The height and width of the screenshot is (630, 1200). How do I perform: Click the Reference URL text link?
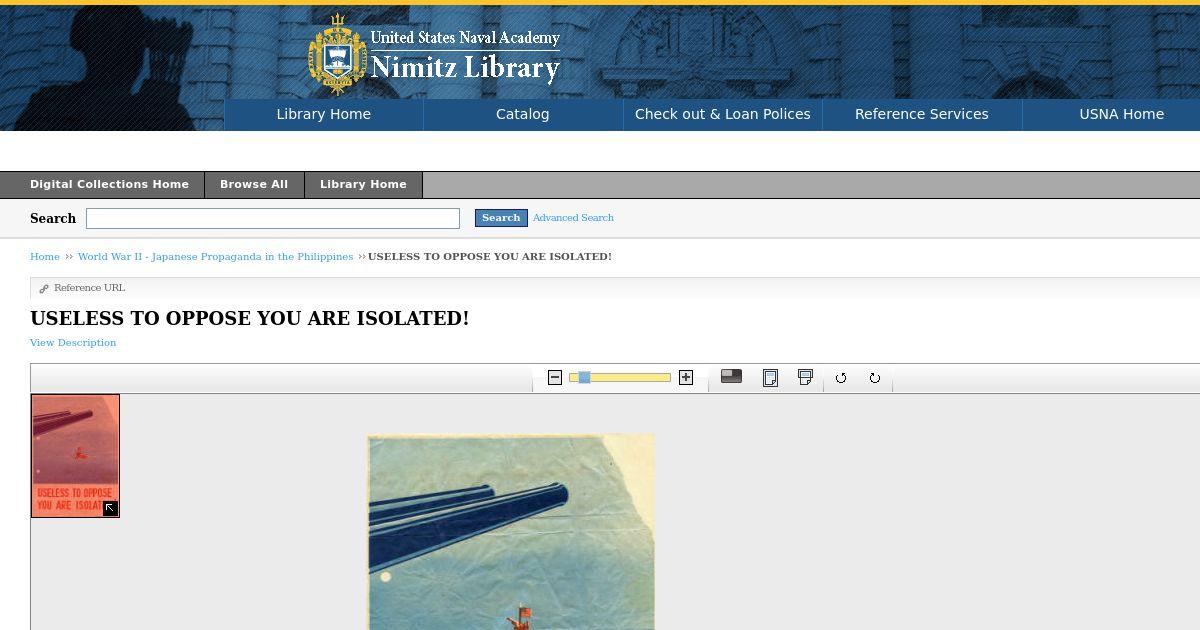(x=89, y=288)
